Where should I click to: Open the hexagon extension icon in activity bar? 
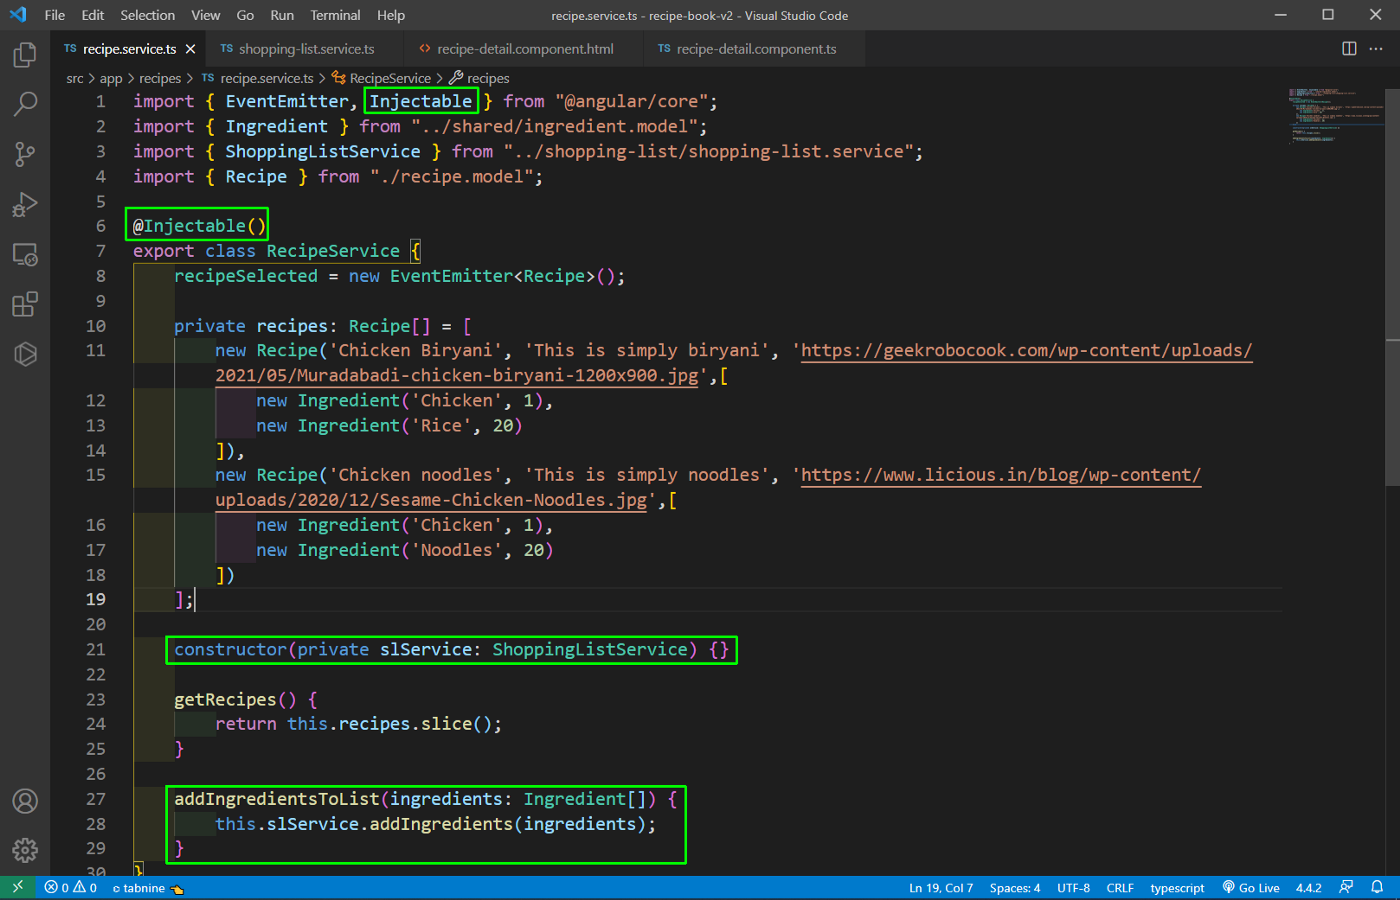pyautogui.click(x=25, y=354)
